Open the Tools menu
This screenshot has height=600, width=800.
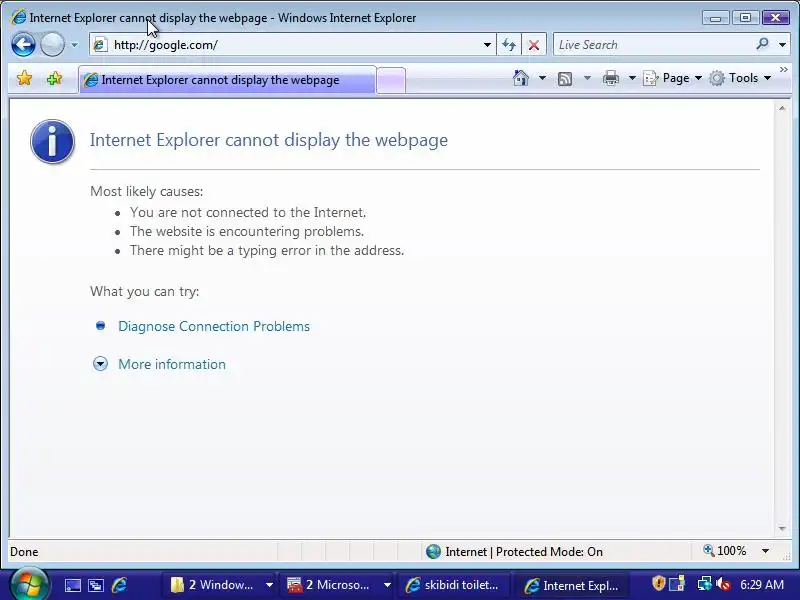[x=740, y=78]
